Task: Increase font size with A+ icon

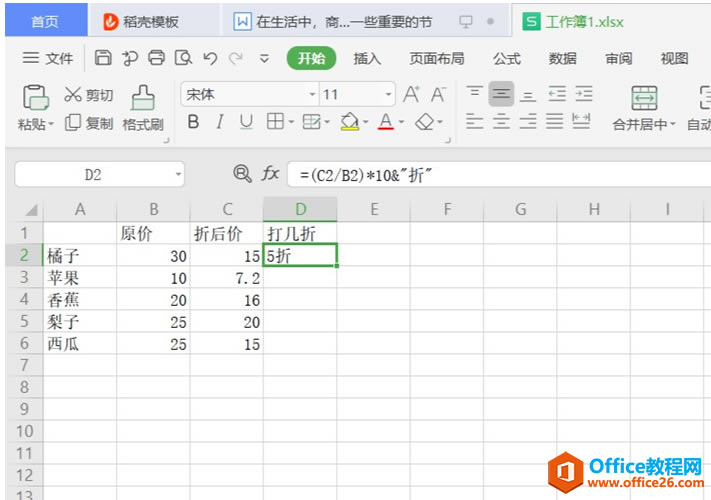Action: tap(411, 94)
